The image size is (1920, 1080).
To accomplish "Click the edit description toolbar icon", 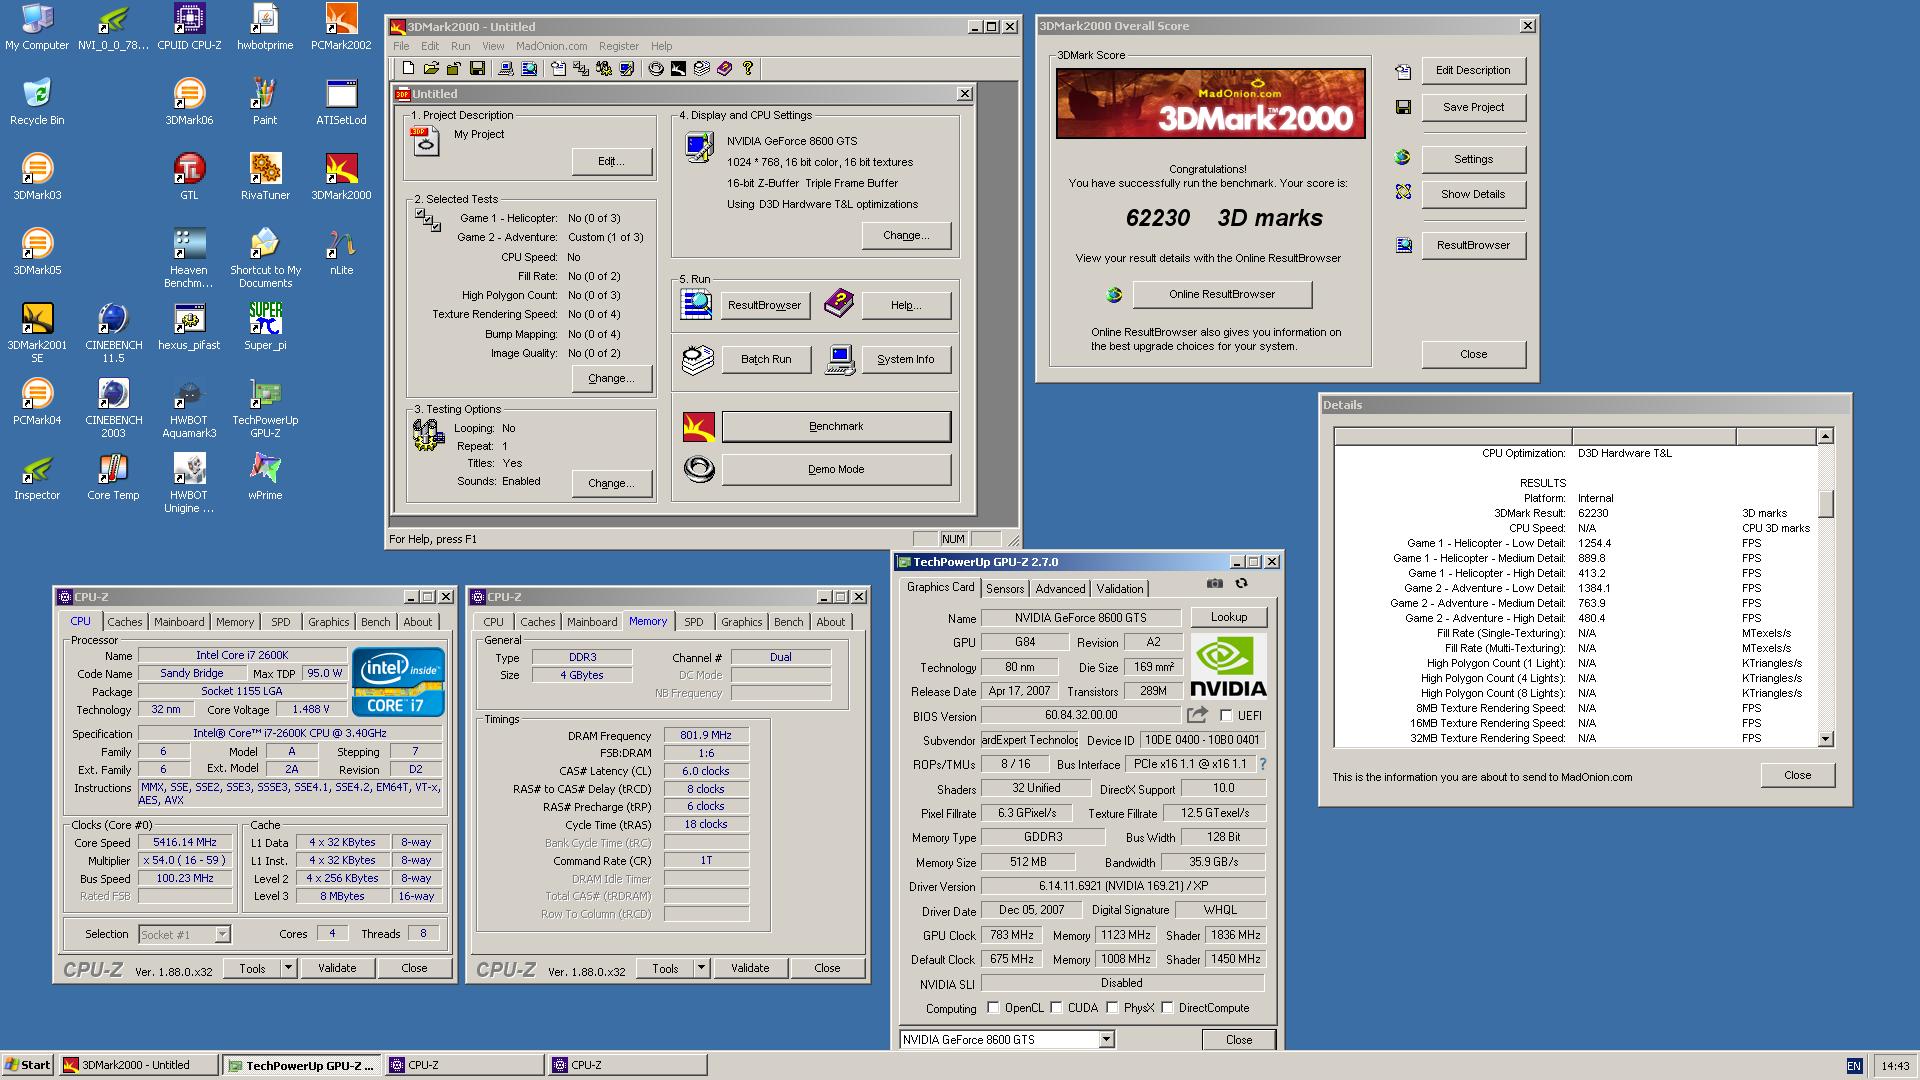I will click(558, 68).
